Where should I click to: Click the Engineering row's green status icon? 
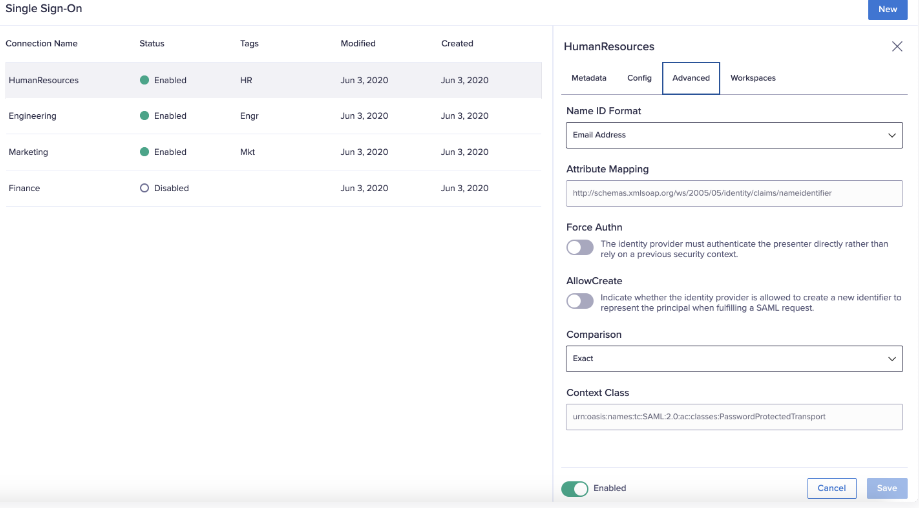tap(145, 116)
